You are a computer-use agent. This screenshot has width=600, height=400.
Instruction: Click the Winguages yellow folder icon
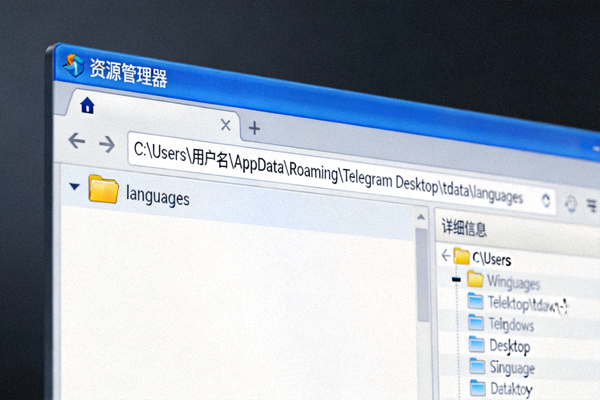(x=475, y=279)
